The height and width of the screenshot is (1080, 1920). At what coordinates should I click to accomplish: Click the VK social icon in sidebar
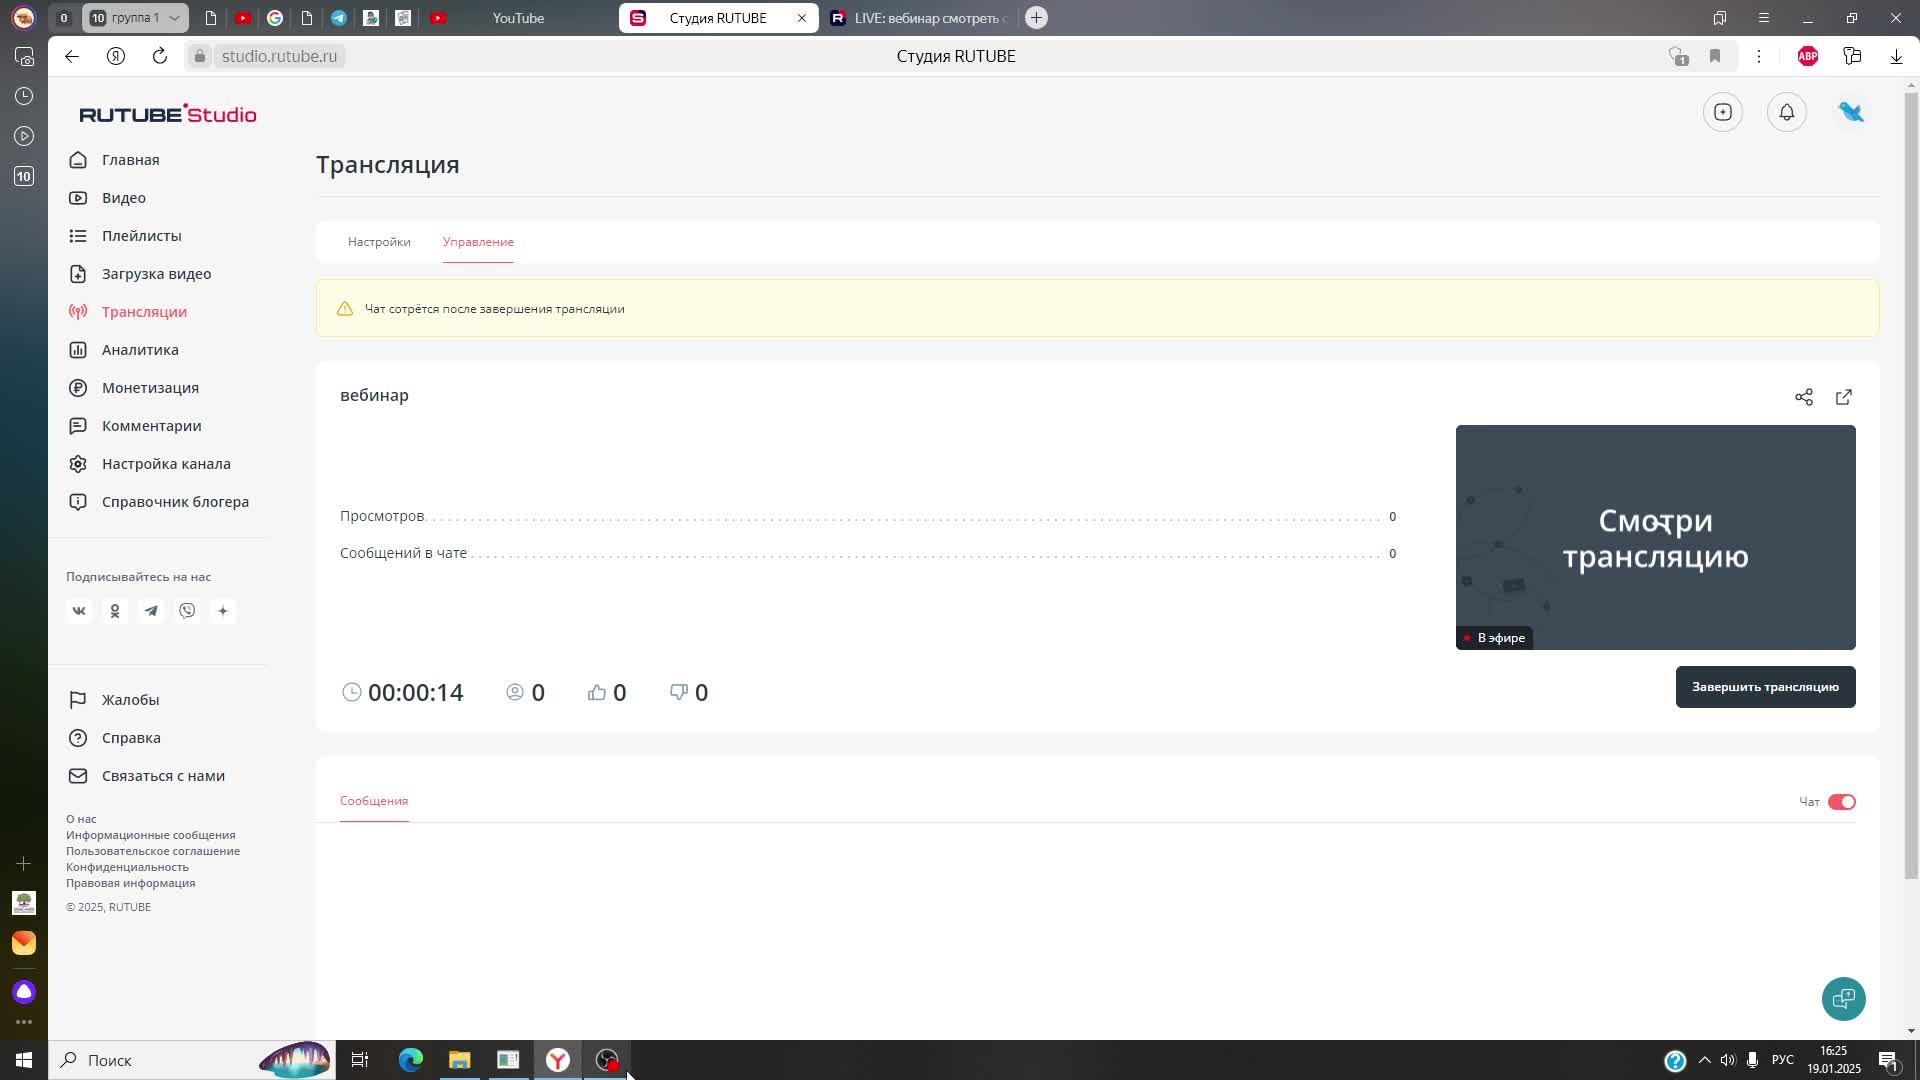(x=79, y=611)
